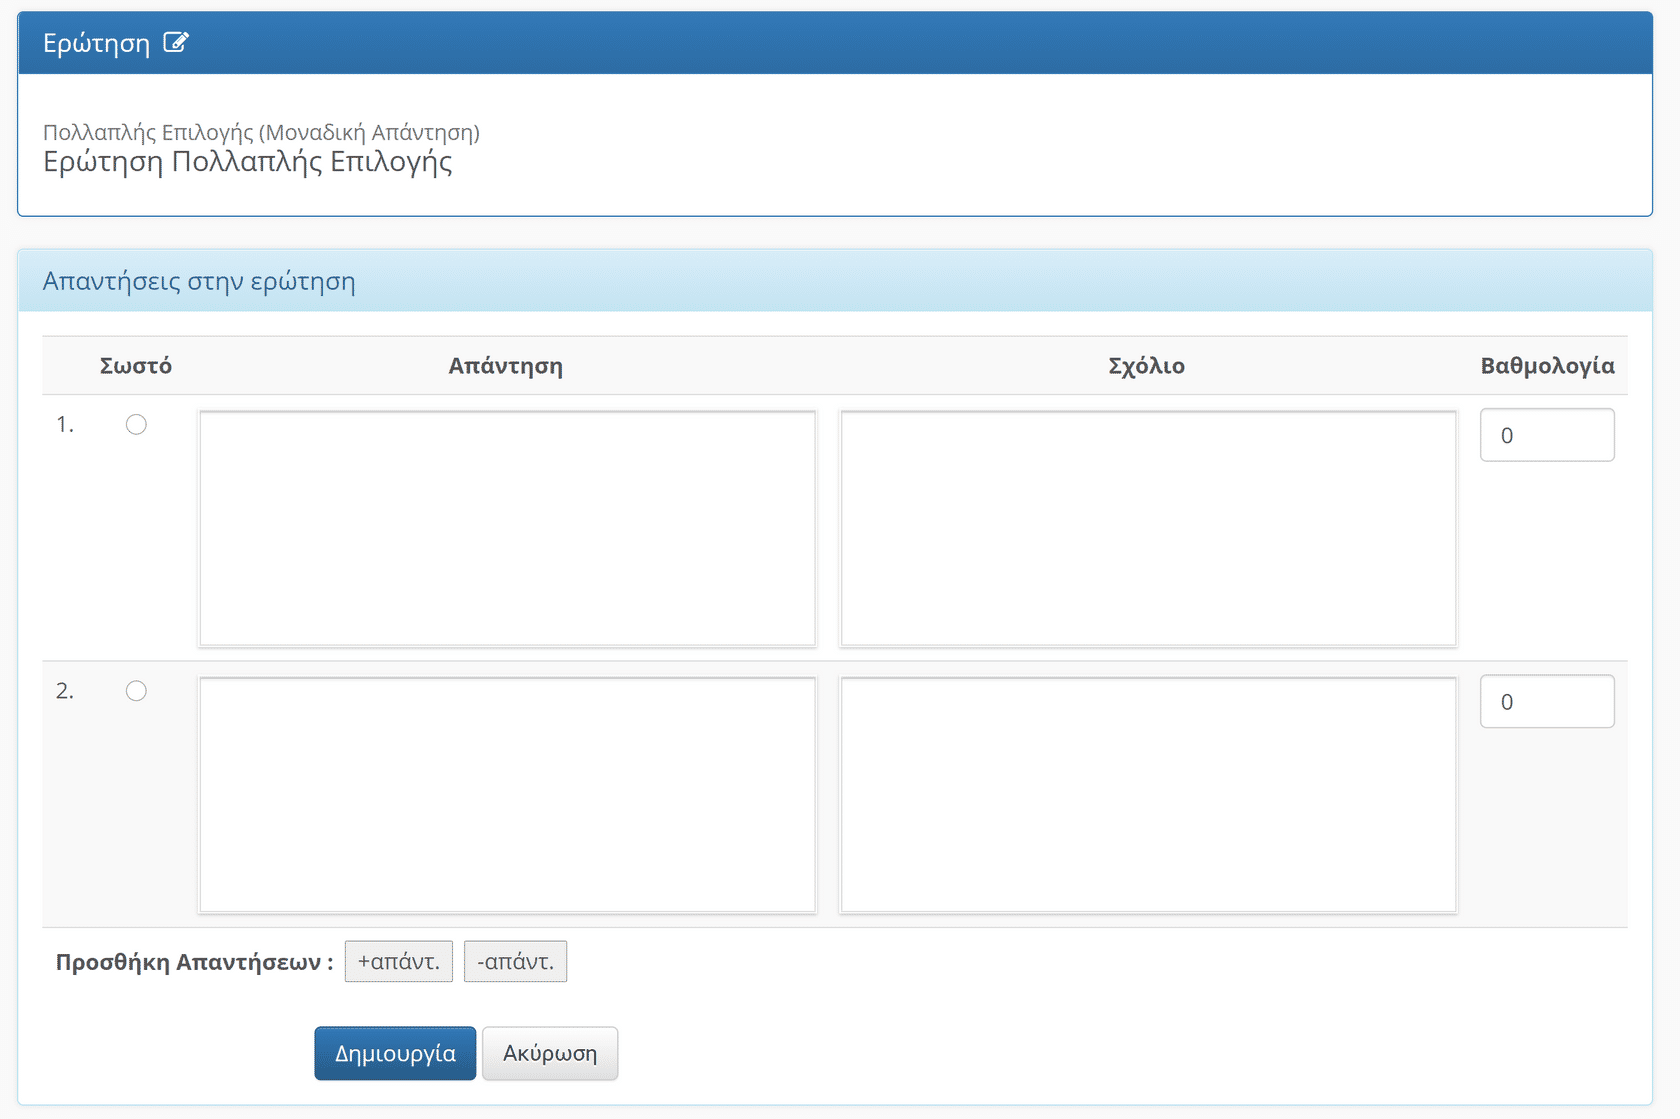Click the answer text area for row 1
Screen dimensions: 1680x1119
point(507,528)
